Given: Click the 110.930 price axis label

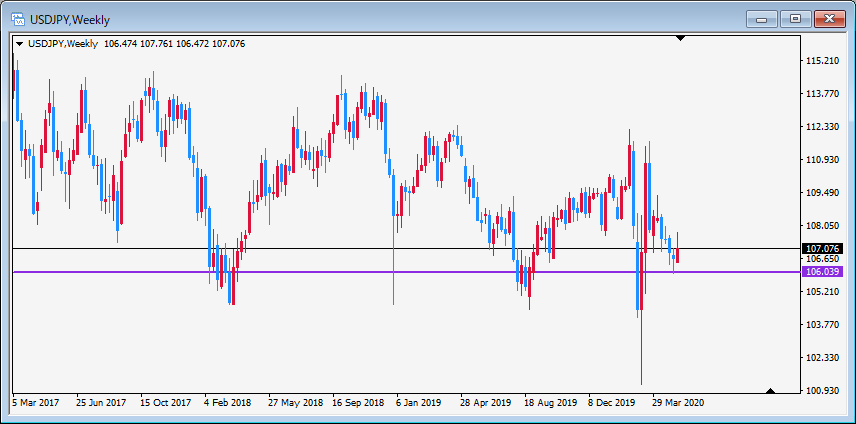Looking at the screenshot, I should [x=822, y=160].
